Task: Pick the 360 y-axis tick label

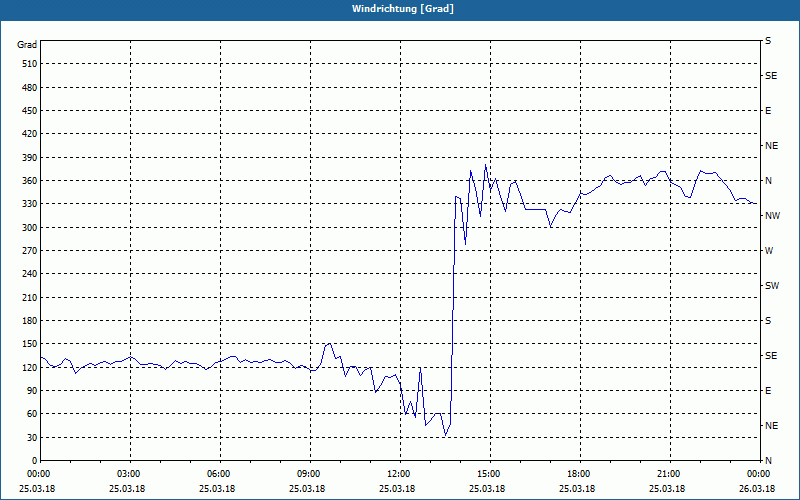Action: pos(30,181)
